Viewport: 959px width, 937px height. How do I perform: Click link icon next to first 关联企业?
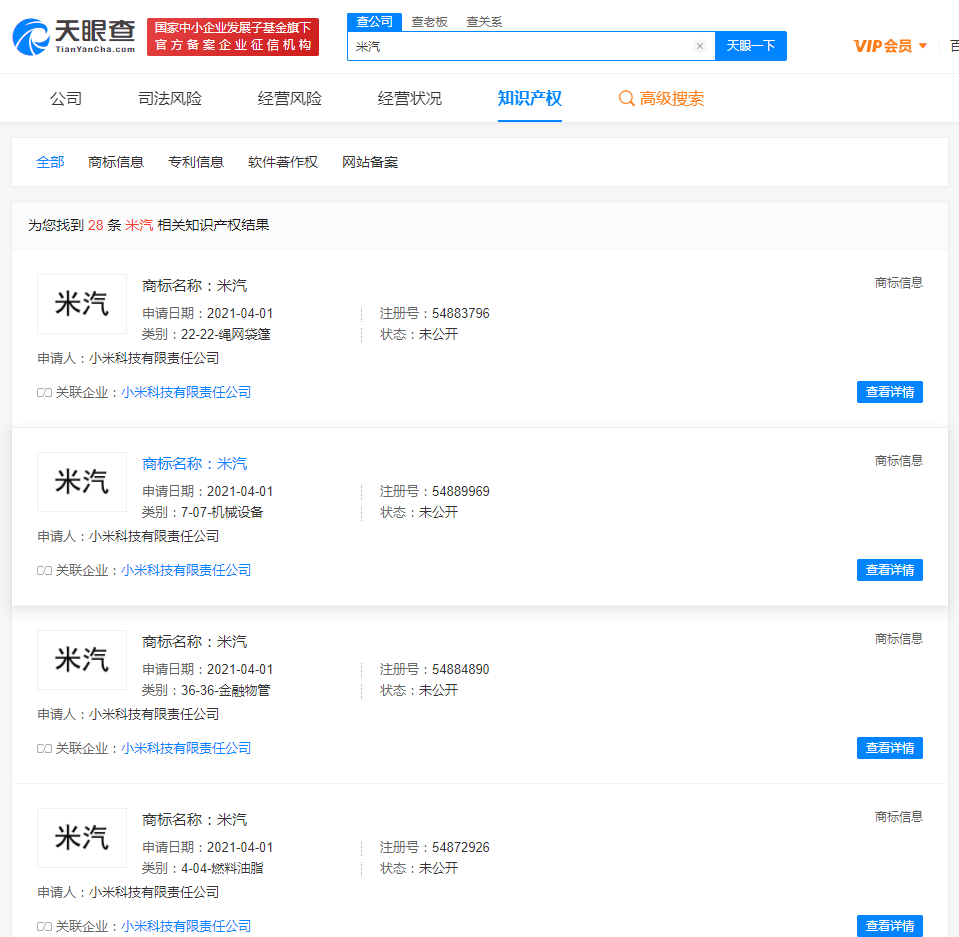[44, 393]
